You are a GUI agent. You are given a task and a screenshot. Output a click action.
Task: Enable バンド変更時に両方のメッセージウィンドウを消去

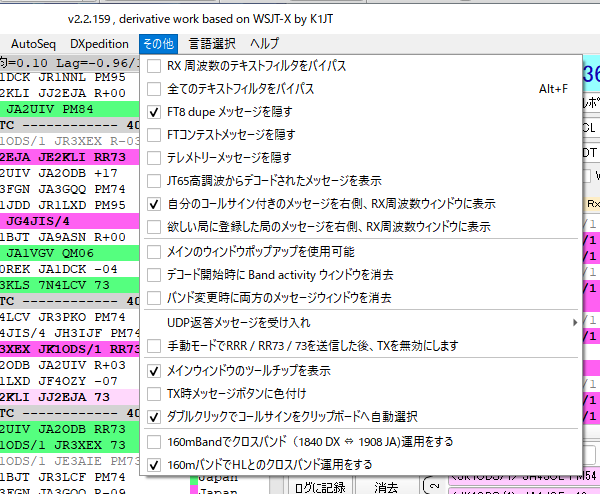361,298
